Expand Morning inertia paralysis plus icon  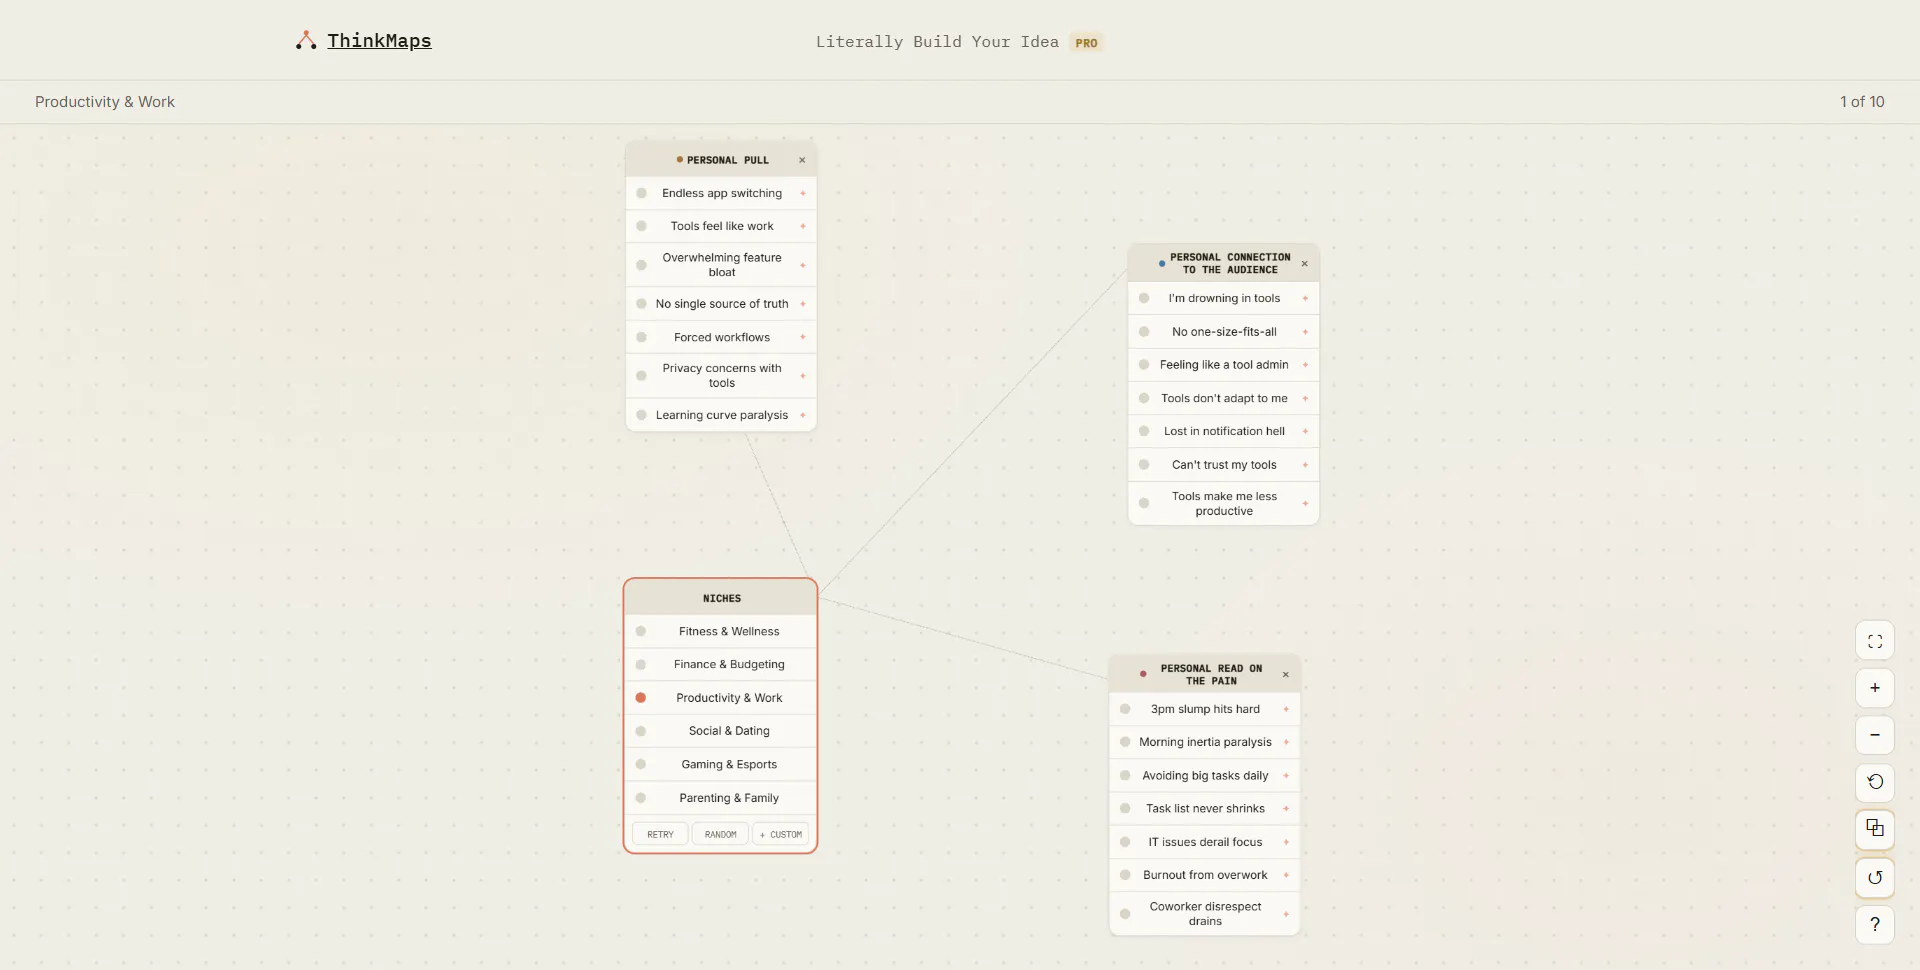point(1286,742)
